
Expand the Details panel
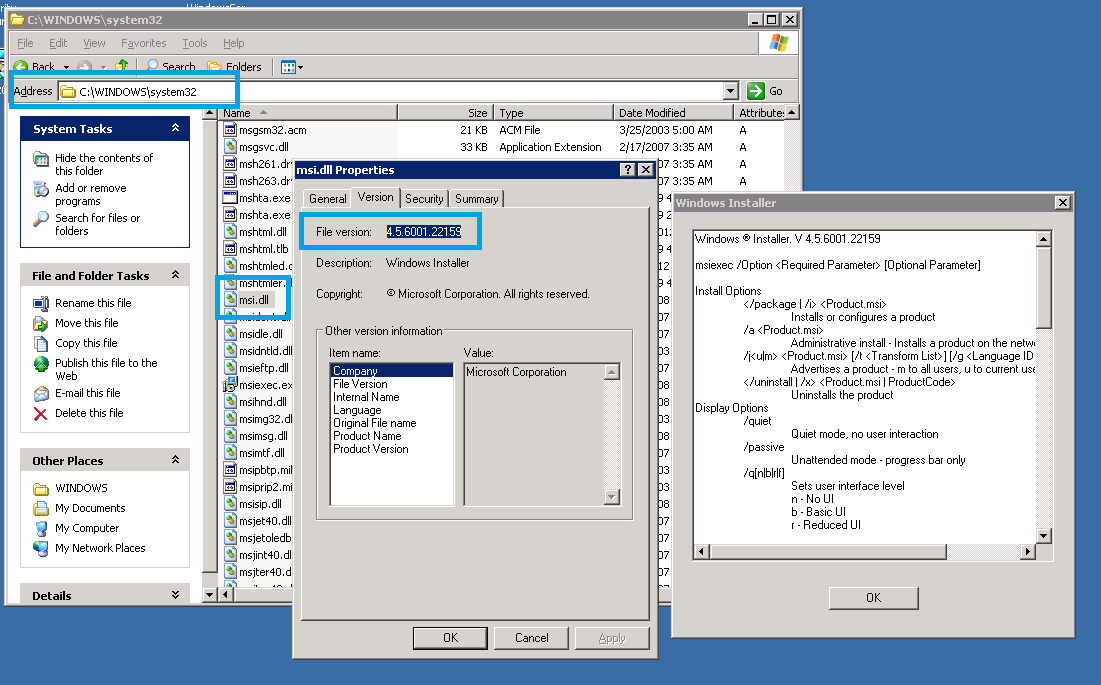pos(175,595)
